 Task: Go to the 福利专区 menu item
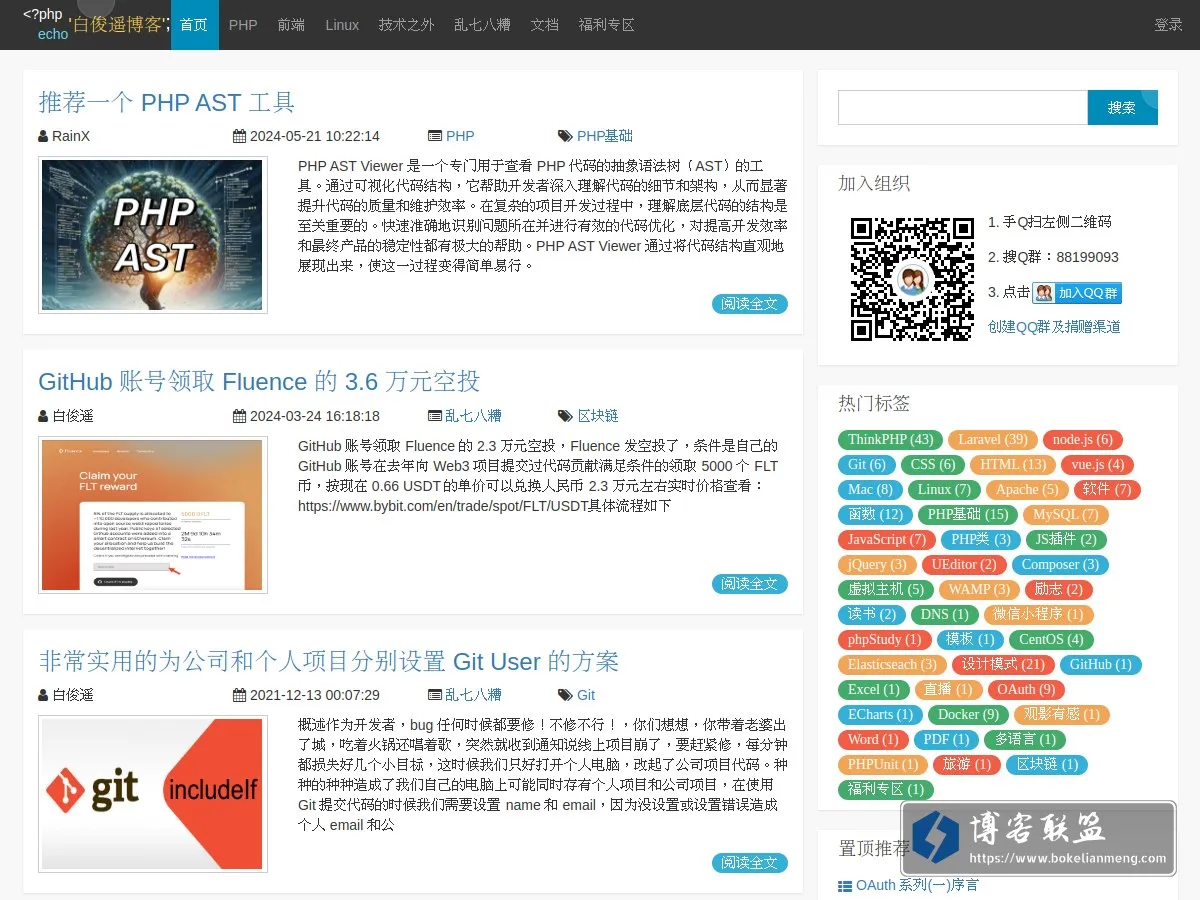tap(607, 25)
